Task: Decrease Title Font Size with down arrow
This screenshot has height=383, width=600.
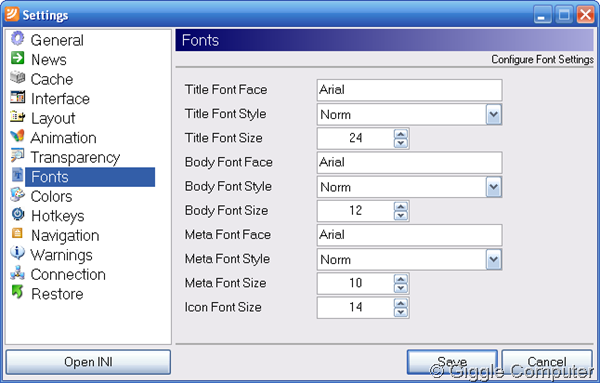Action: (401, 143)
